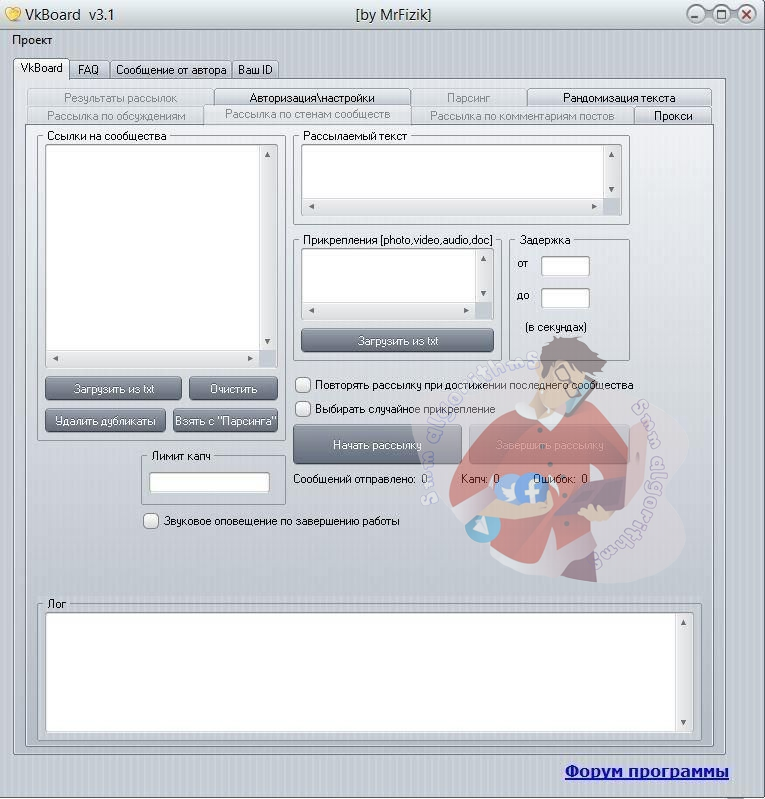
Task: Focus the delay 'от' field
Action: (565, 266)
